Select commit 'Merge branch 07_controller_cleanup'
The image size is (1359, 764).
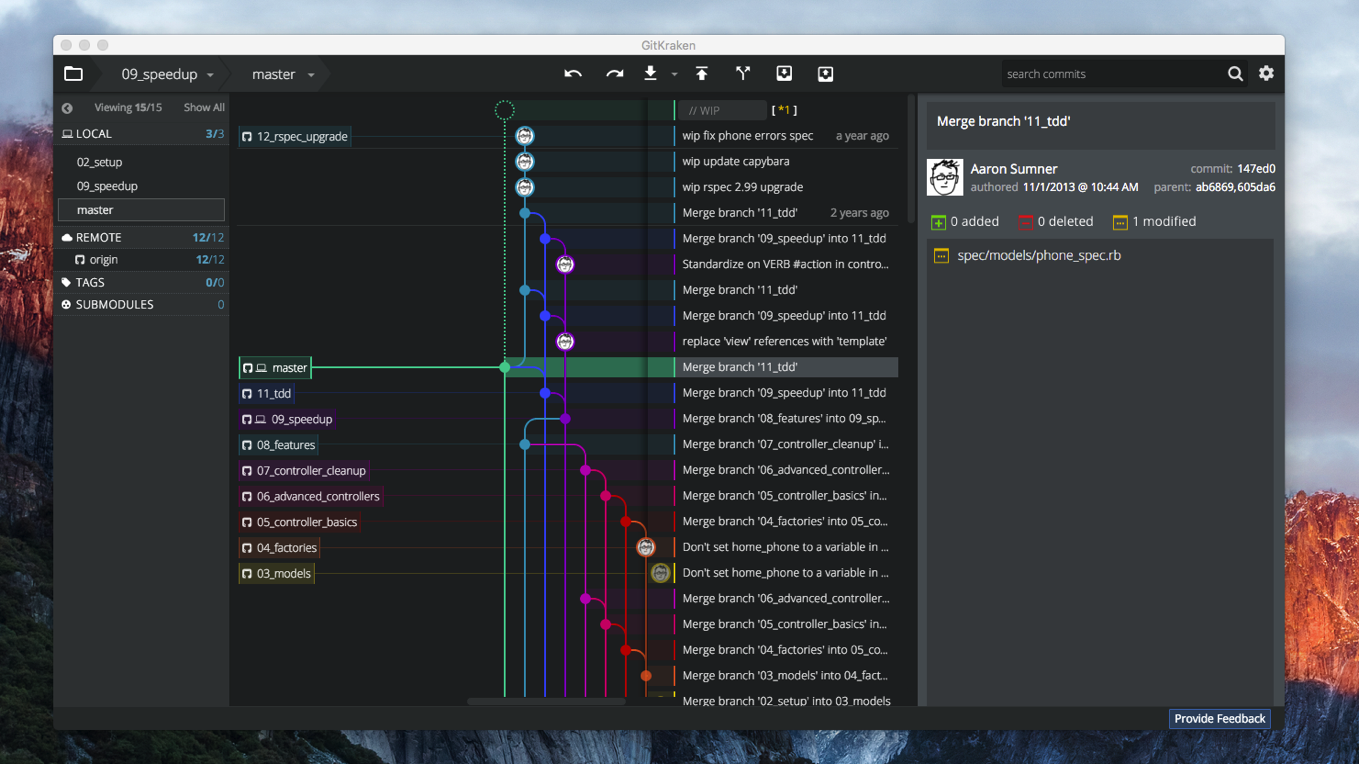(x=786, y=444)
